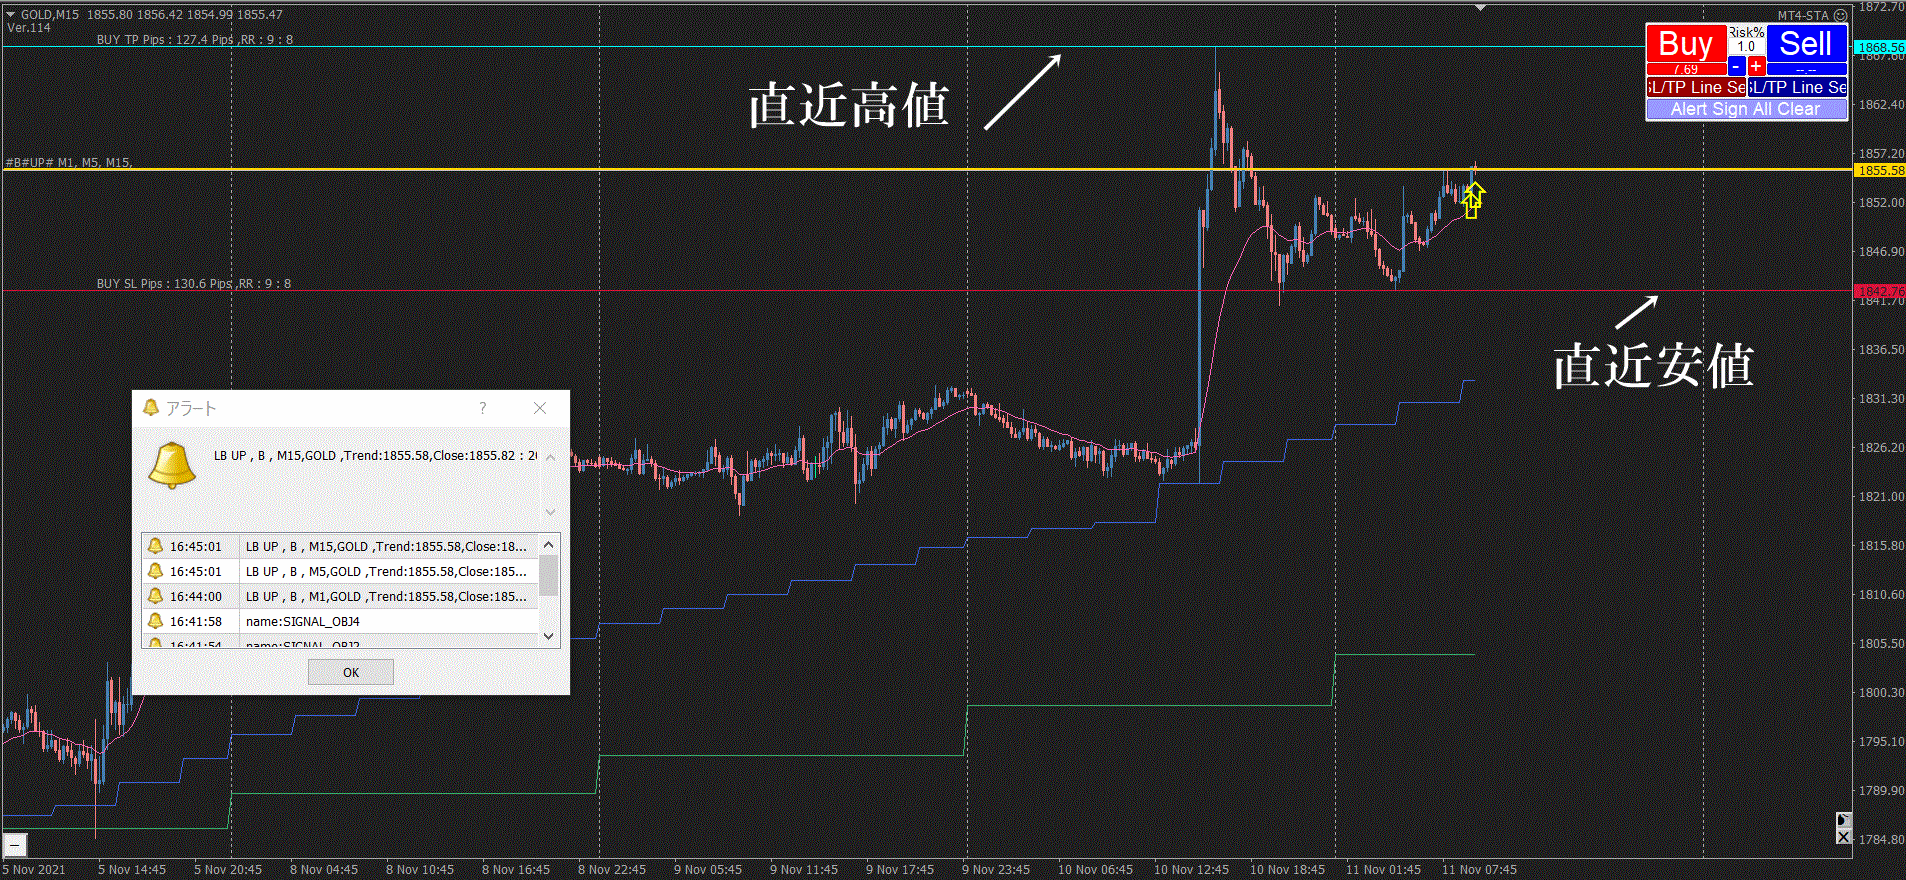Click the Alert Sign All Clear button
This screenshot has width=1906, height=880.
coord(1746,109)
